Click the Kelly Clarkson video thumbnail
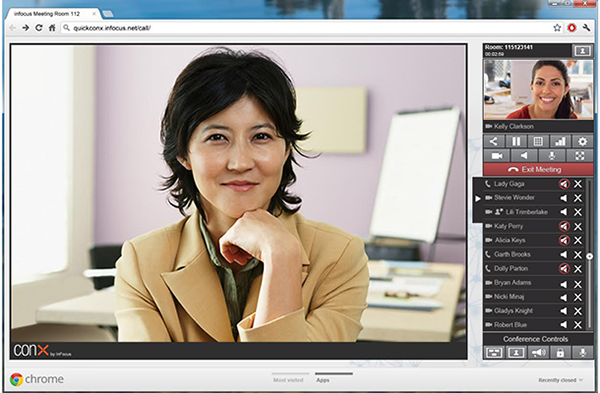This screenshot has height=393, width=600. click(x=538, y=90)
